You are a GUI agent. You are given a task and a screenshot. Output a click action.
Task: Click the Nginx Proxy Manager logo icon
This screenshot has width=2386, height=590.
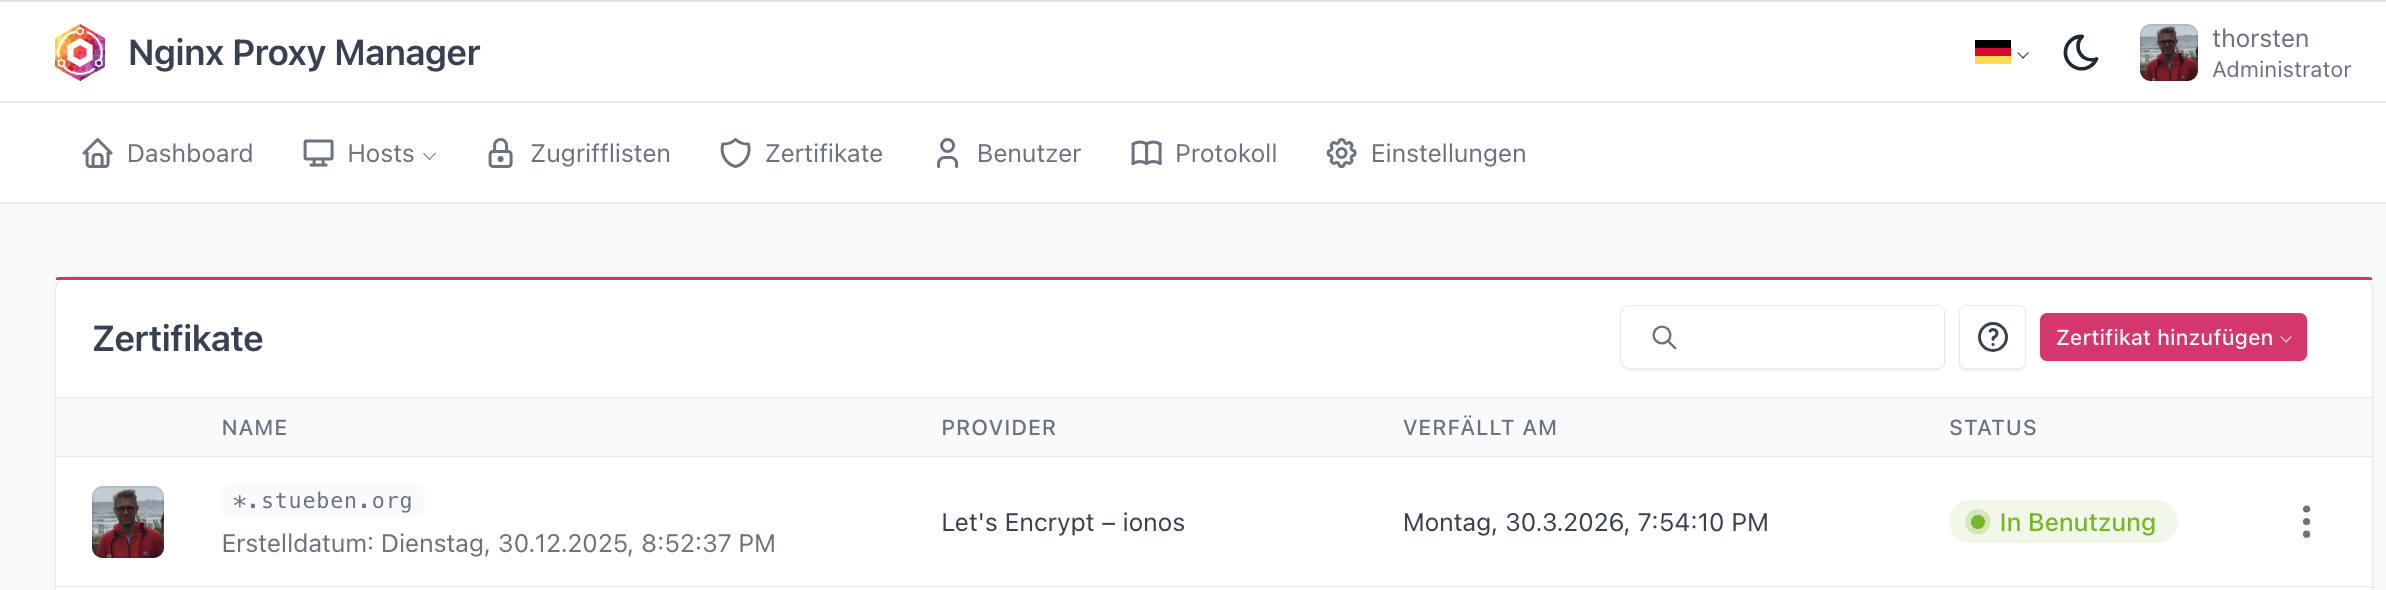pos(80,53)
